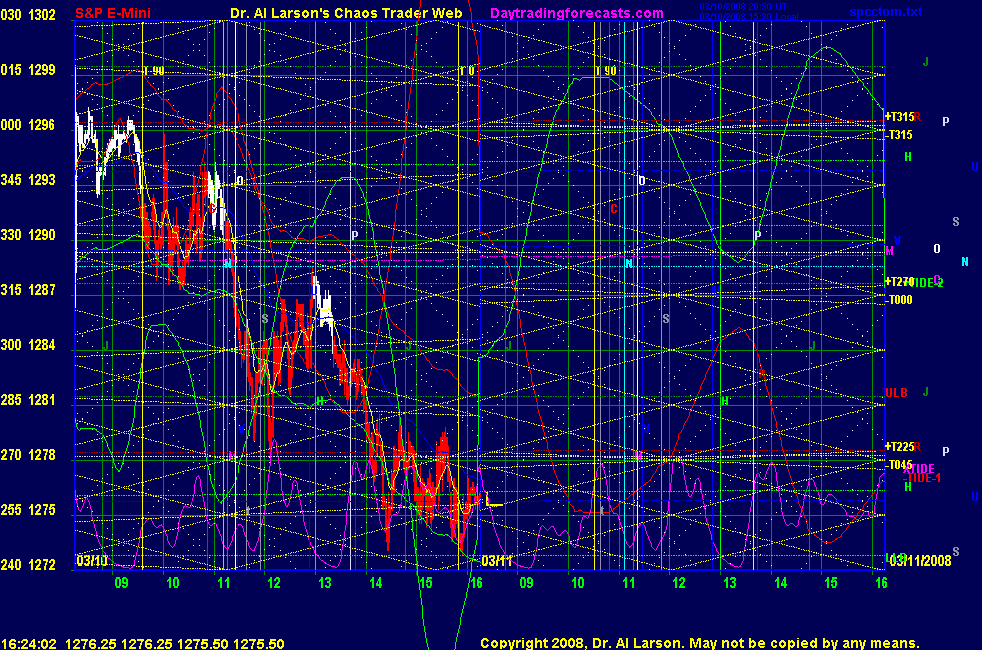Click the "+T225" line label
This screenshot has height=650, width=982.
[x=899, y=446]
